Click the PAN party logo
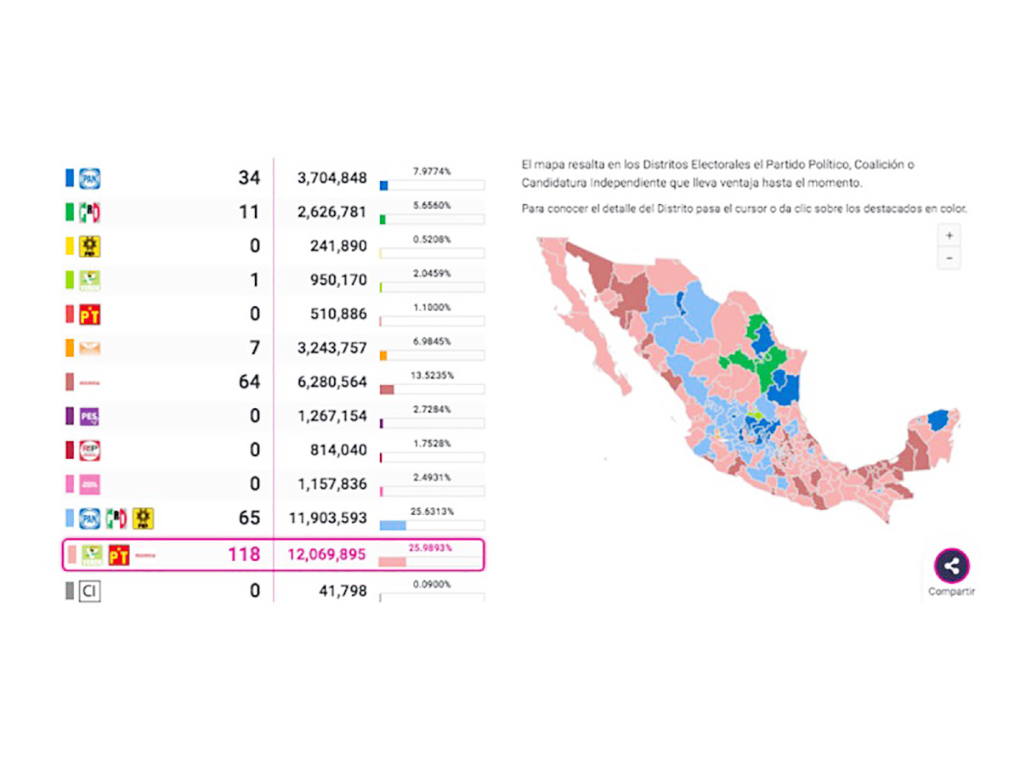This screenshot has width=1020, height=765. (90, 179)
